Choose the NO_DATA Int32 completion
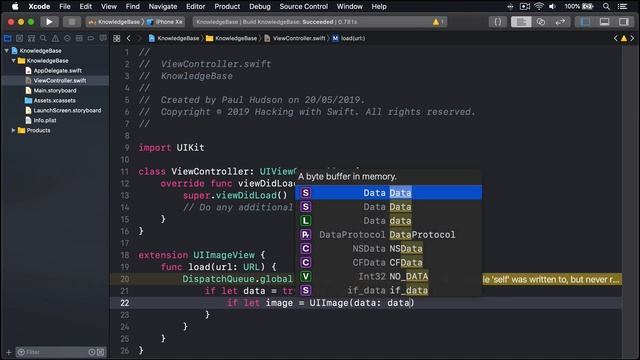The image size is (640, 360). click(389, 276)
